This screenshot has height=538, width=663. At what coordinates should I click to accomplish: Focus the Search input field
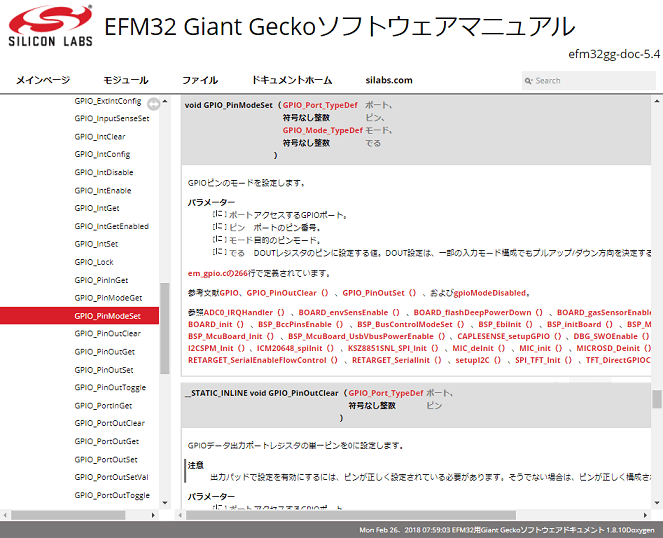click(589, 80)
